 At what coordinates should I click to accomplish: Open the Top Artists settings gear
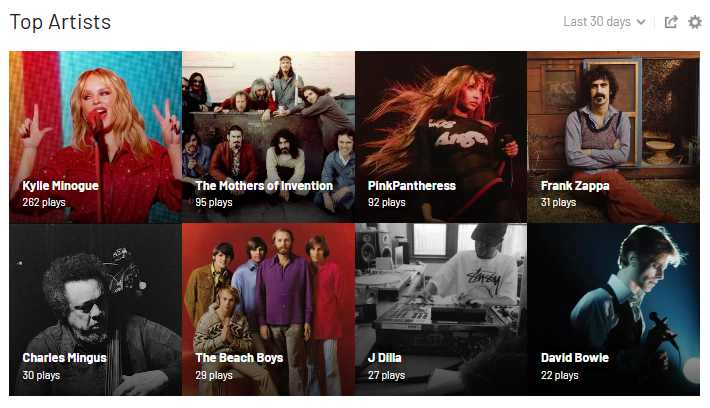pyautogui.click(x=695, y=22)
